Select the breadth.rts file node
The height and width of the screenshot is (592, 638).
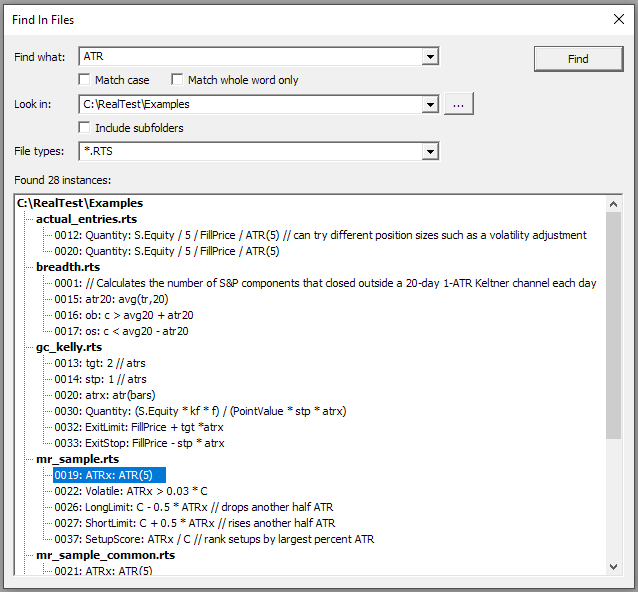click(x=68, y=267)
